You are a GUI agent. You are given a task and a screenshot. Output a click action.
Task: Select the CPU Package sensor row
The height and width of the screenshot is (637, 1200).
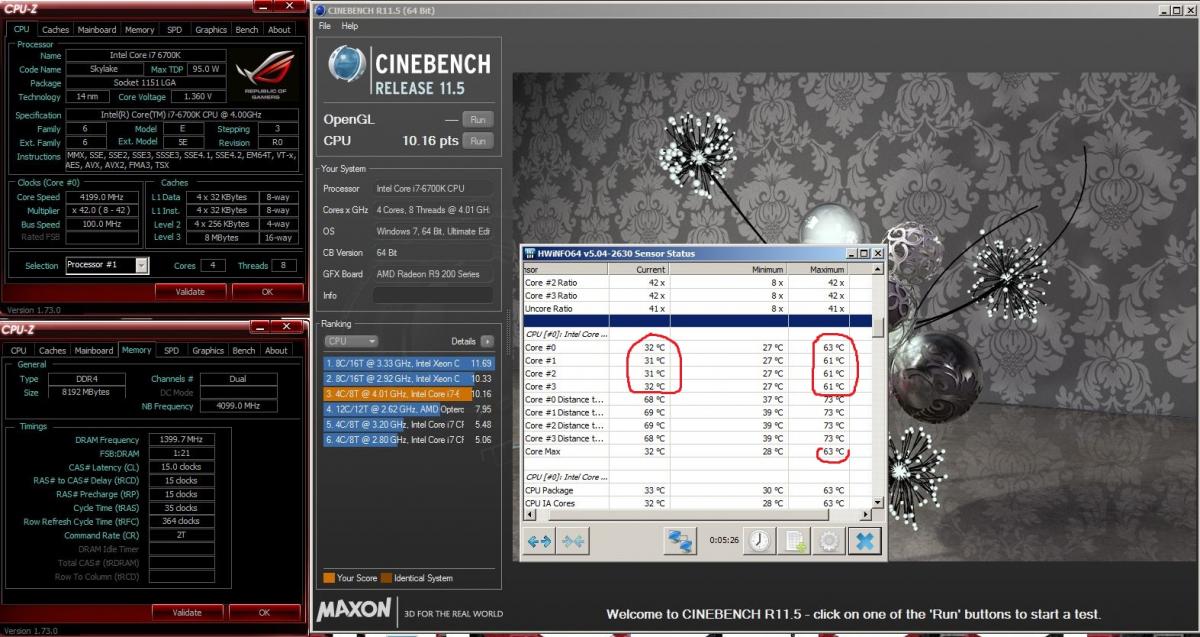[697, 490]
